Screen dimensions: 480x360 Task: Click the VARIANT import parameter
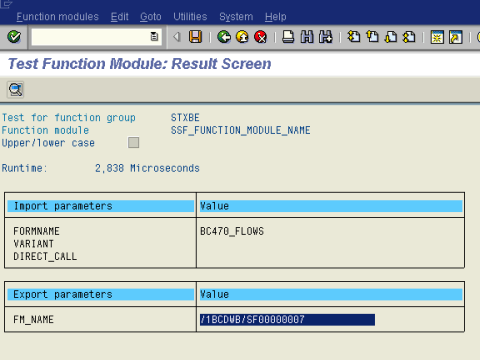(33, 244)
